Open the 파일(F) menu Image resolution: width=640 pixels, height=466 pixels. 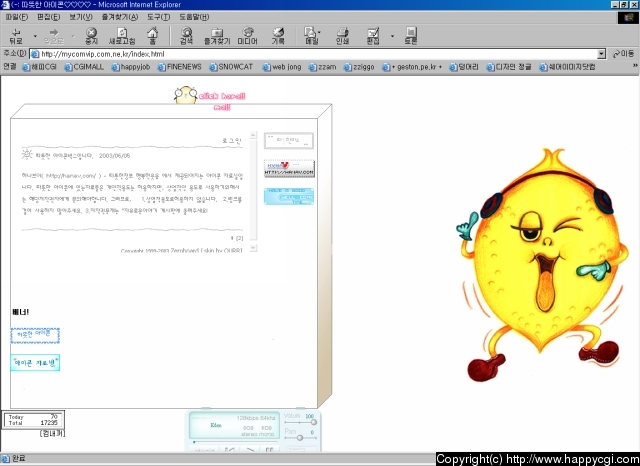click(17, 17)
